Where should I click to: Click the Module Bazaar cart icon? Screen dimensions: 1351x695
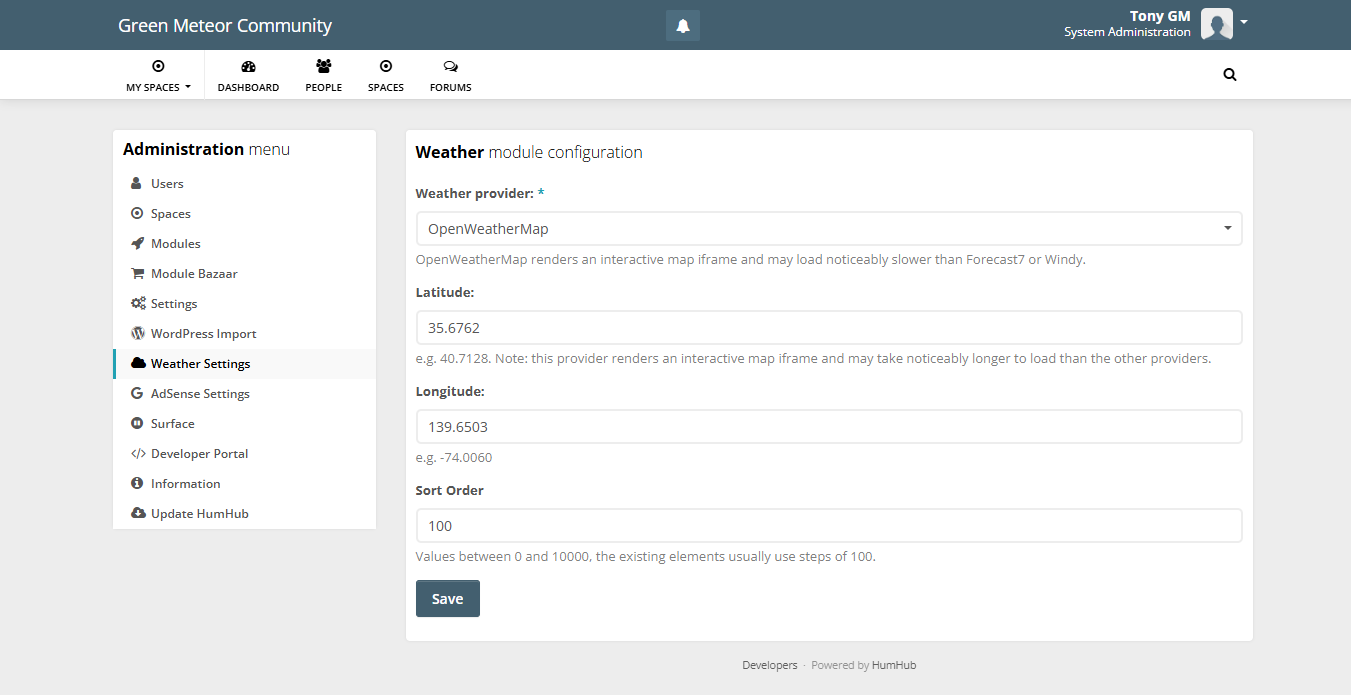[137, 274]
